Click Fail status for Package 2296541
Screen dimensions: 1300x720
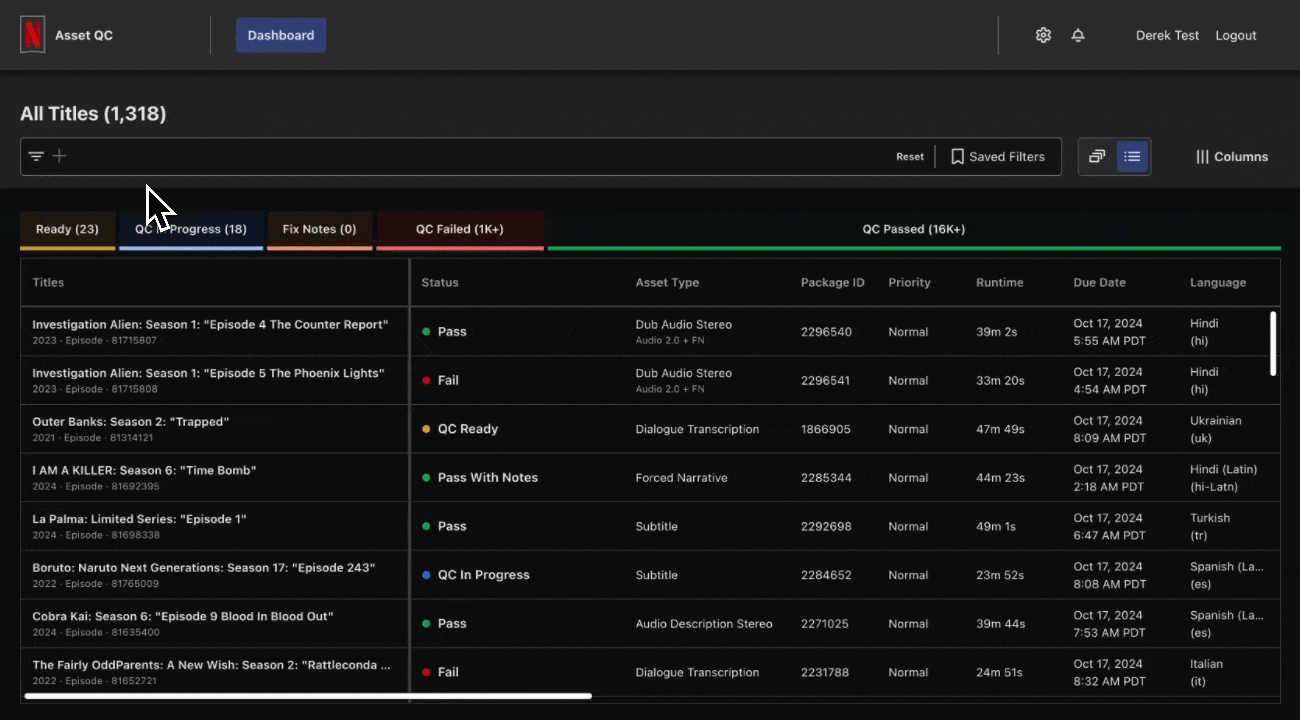440,380
